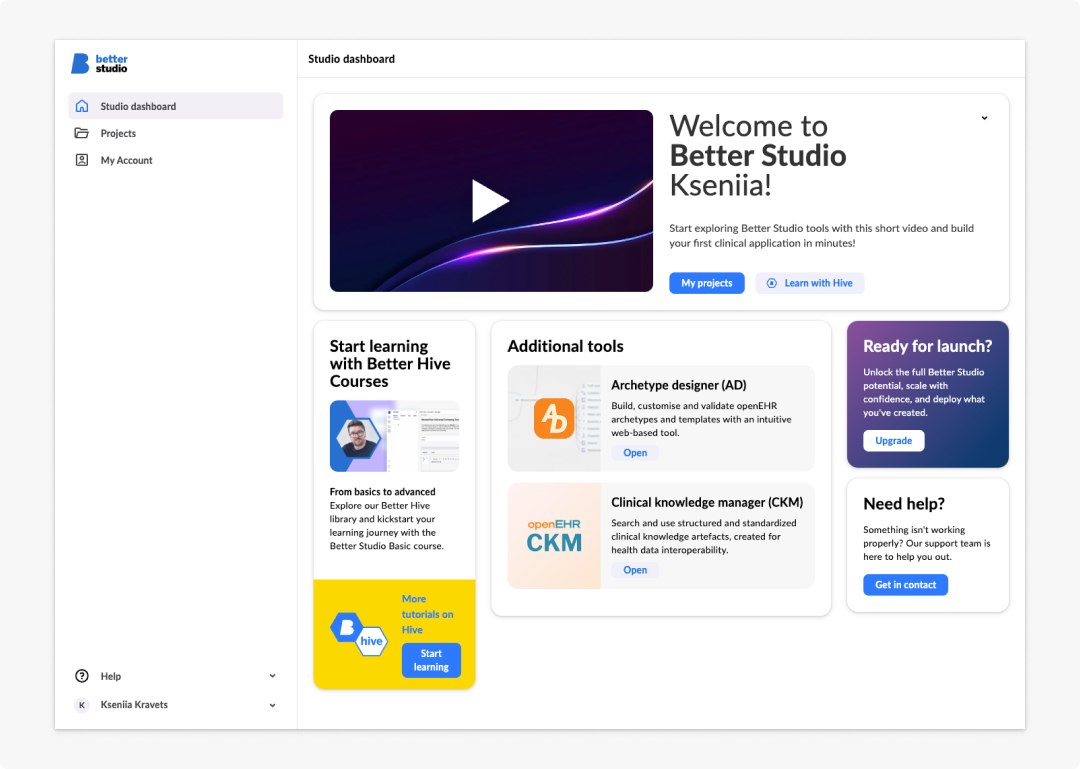Click the Learn with Hive button
Screen dimensions: 1080x769
click(x=809, y=283)
